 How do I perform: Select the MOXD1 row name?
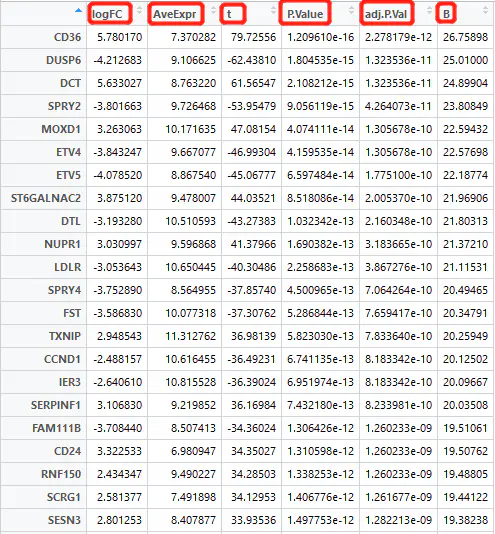pyautogui.click(x=61, y=129)
